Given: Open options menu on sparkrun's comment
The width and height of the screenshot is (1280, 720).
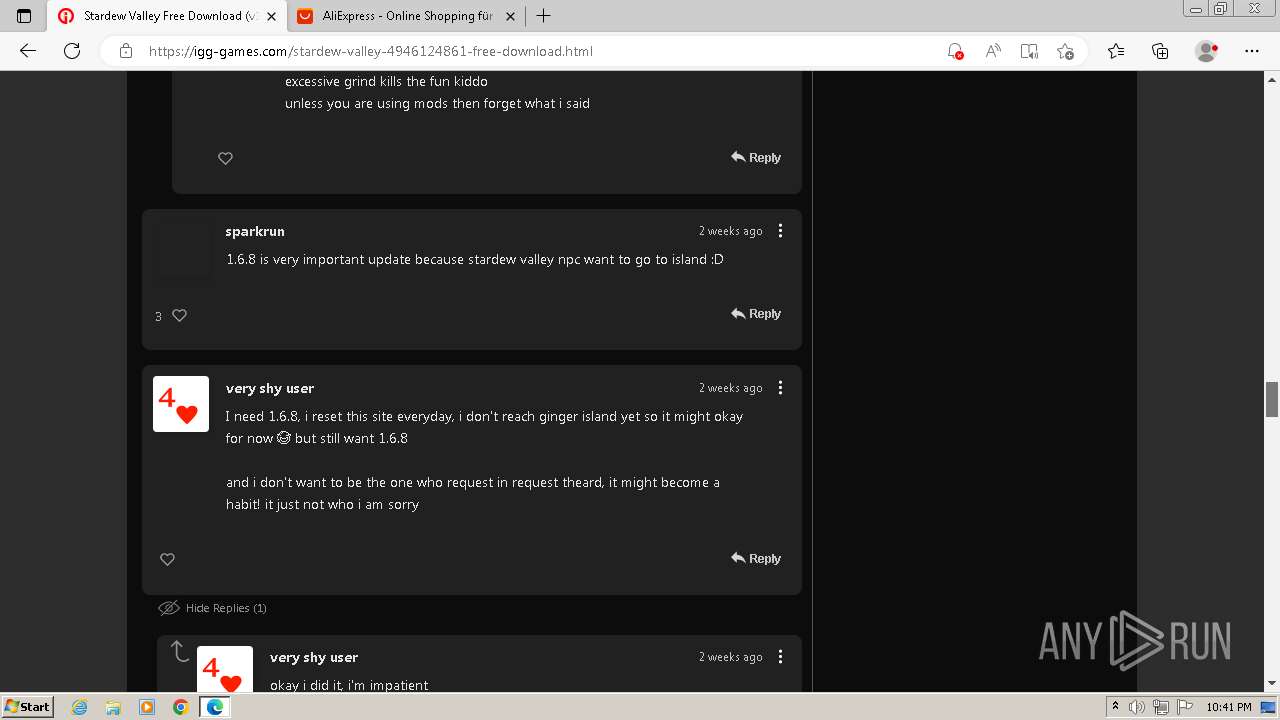Looking at the screenshot, I should click(781, 231).
